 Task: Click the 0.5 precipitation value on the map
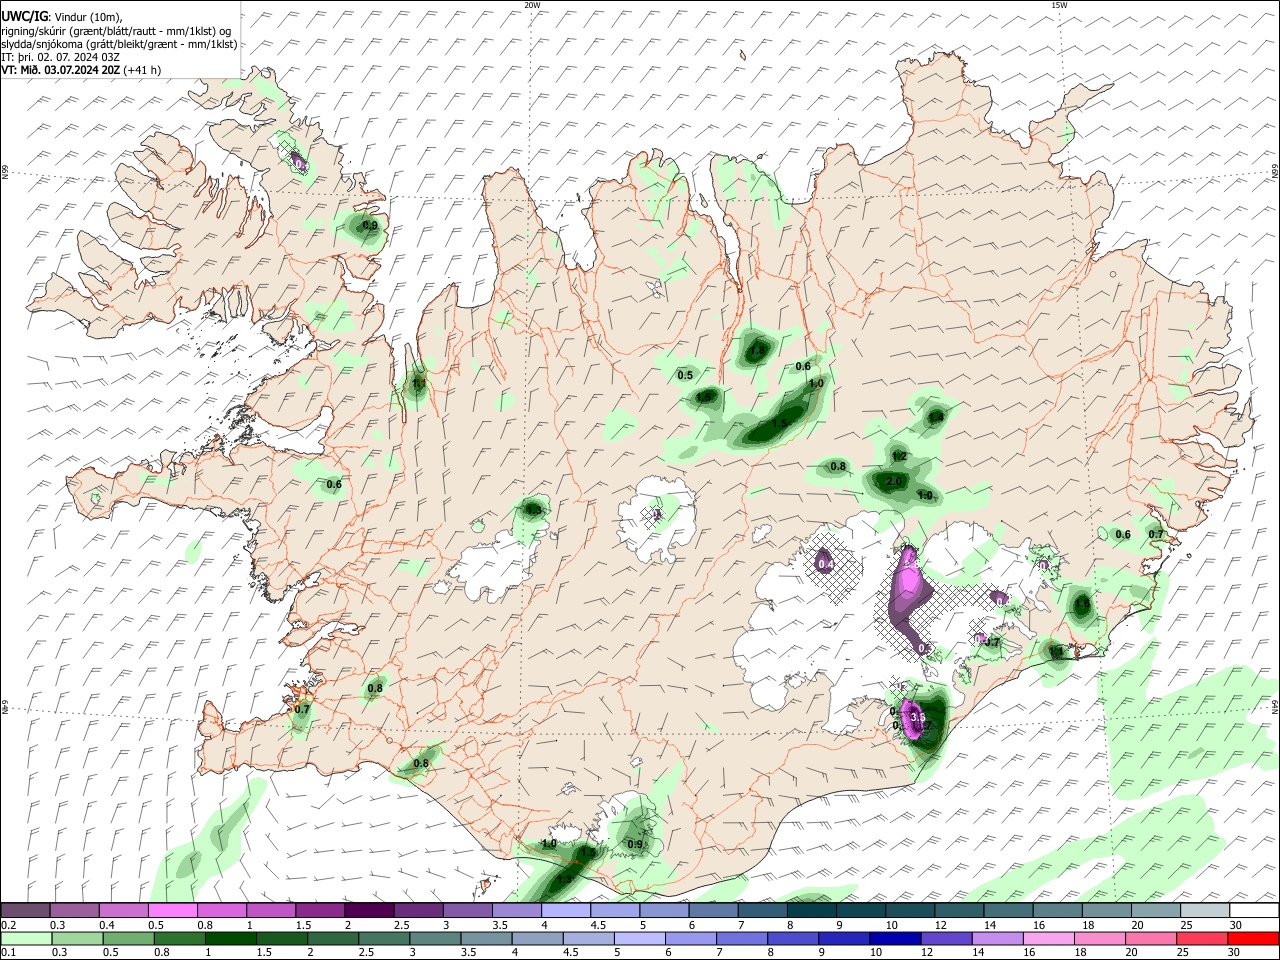685,376
